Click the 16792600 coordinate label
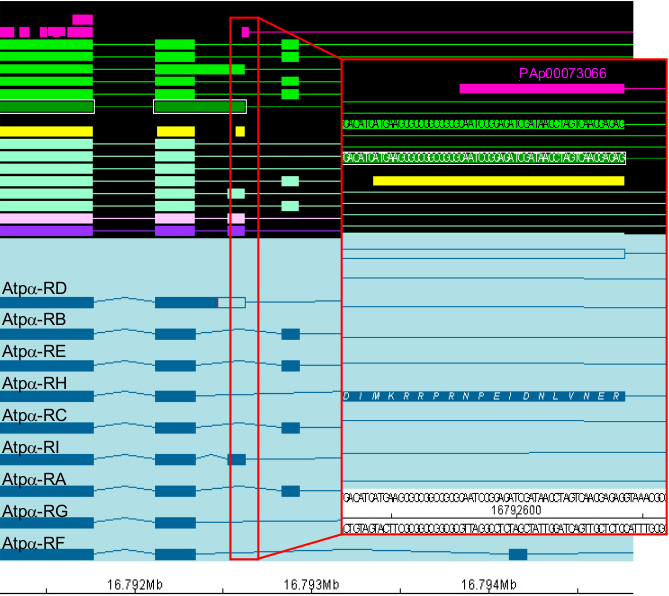This screenshot has height=596, width=669. click(516, 510)
